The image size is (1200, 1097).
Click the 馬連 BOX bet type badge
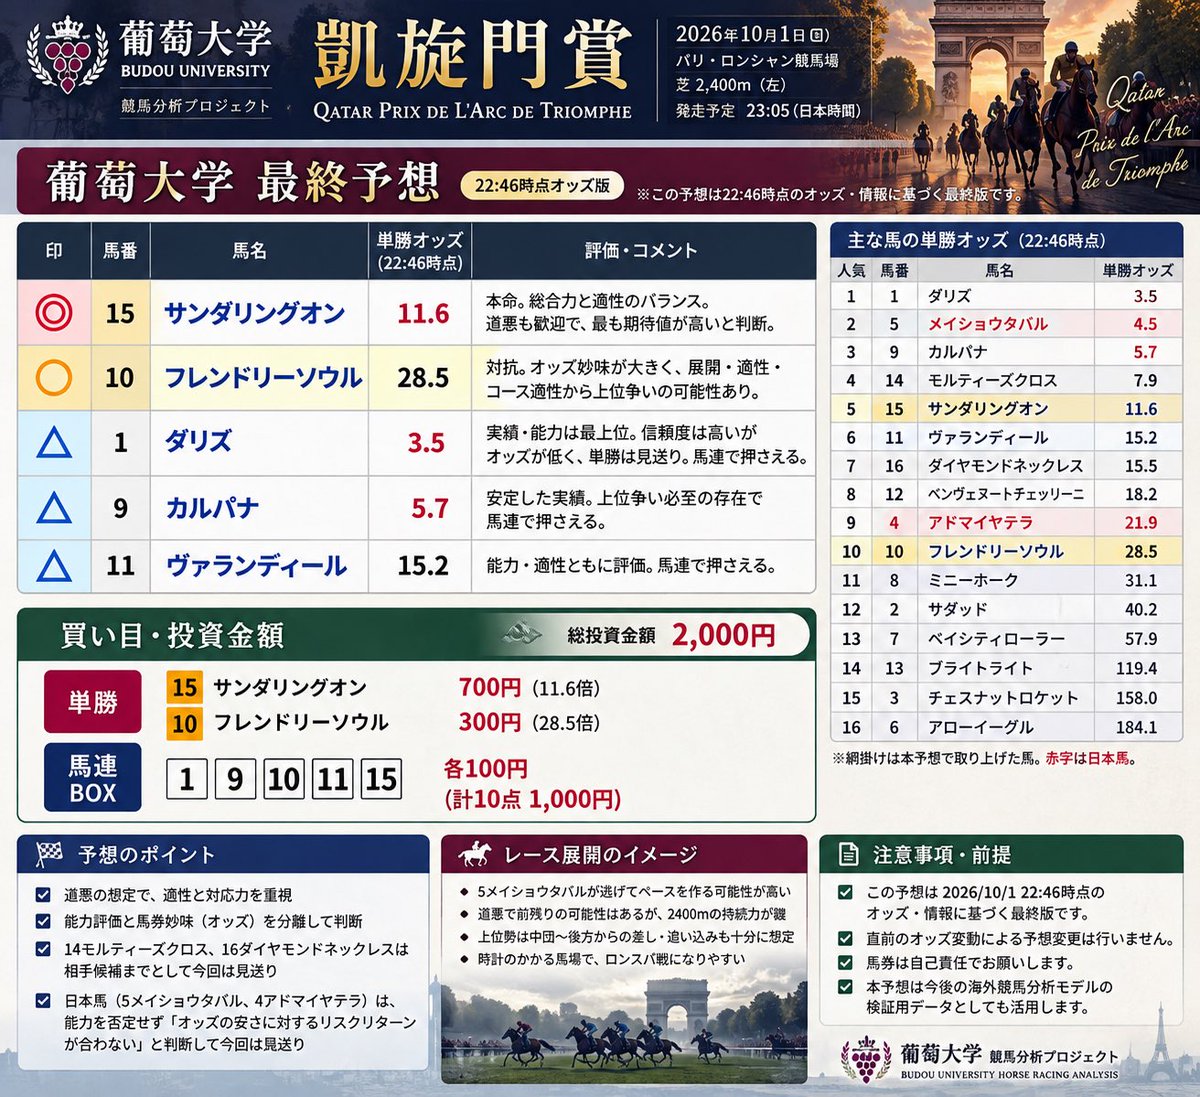coord(93,778)
